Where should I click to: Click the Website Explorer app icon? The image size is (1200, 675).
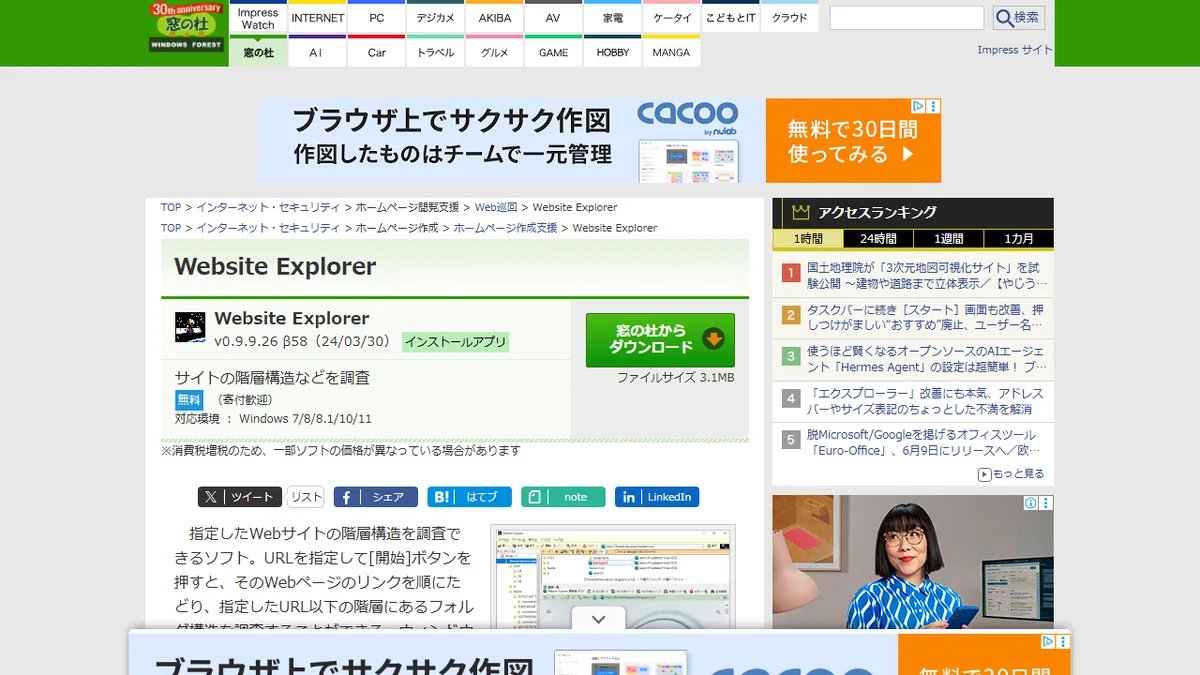(x=190, y=327)
